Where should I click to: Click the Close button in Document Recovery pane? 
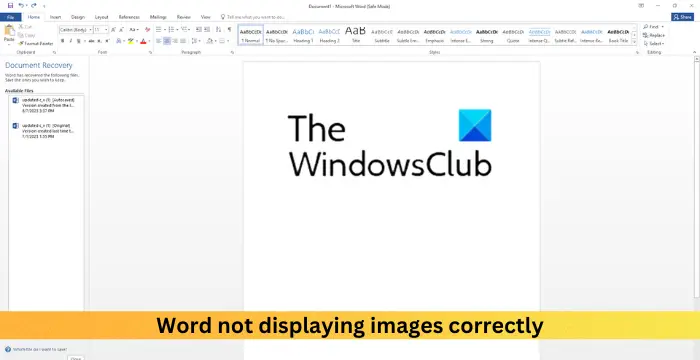pyautogui.click(x=76, y=358)
